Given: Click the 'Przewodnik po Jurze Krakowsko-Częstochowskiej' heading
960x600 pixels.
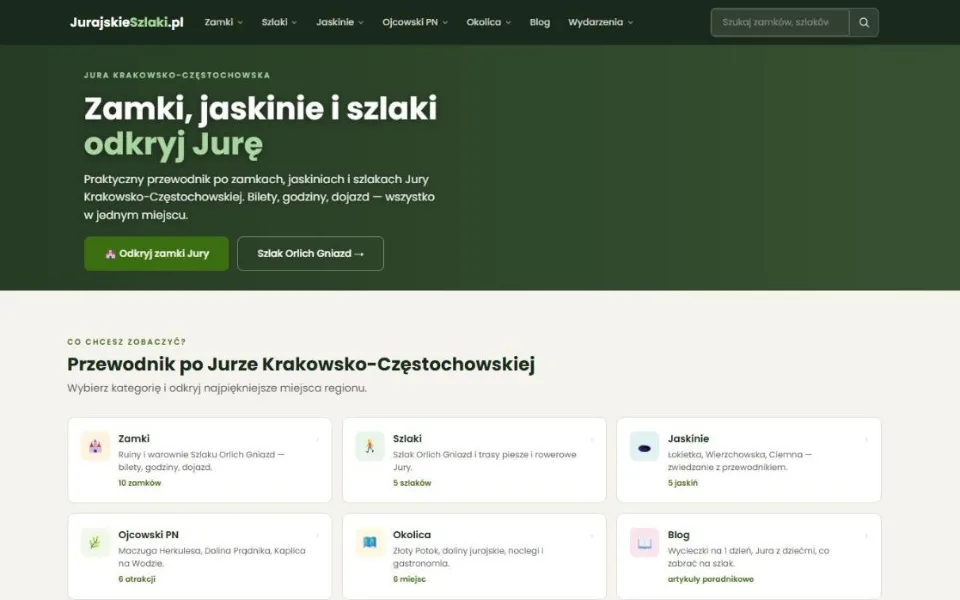Looking at the screenshot, I should 301,364.
